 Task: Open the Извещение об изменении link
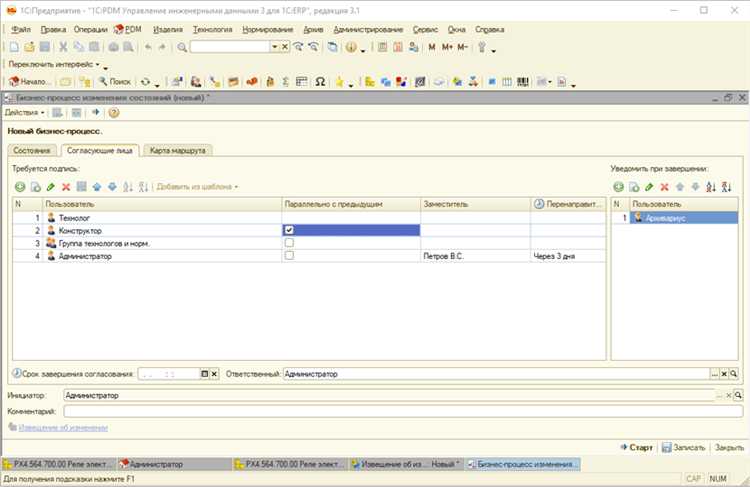tap(63, 427)
